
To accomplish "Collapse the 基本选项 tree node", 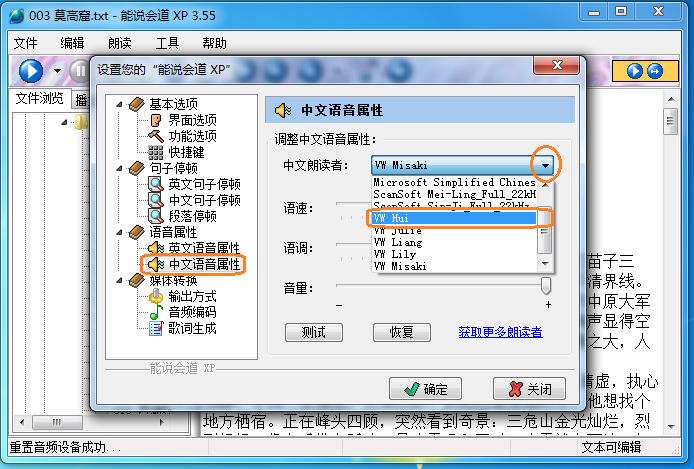I will tap(119, 104).
